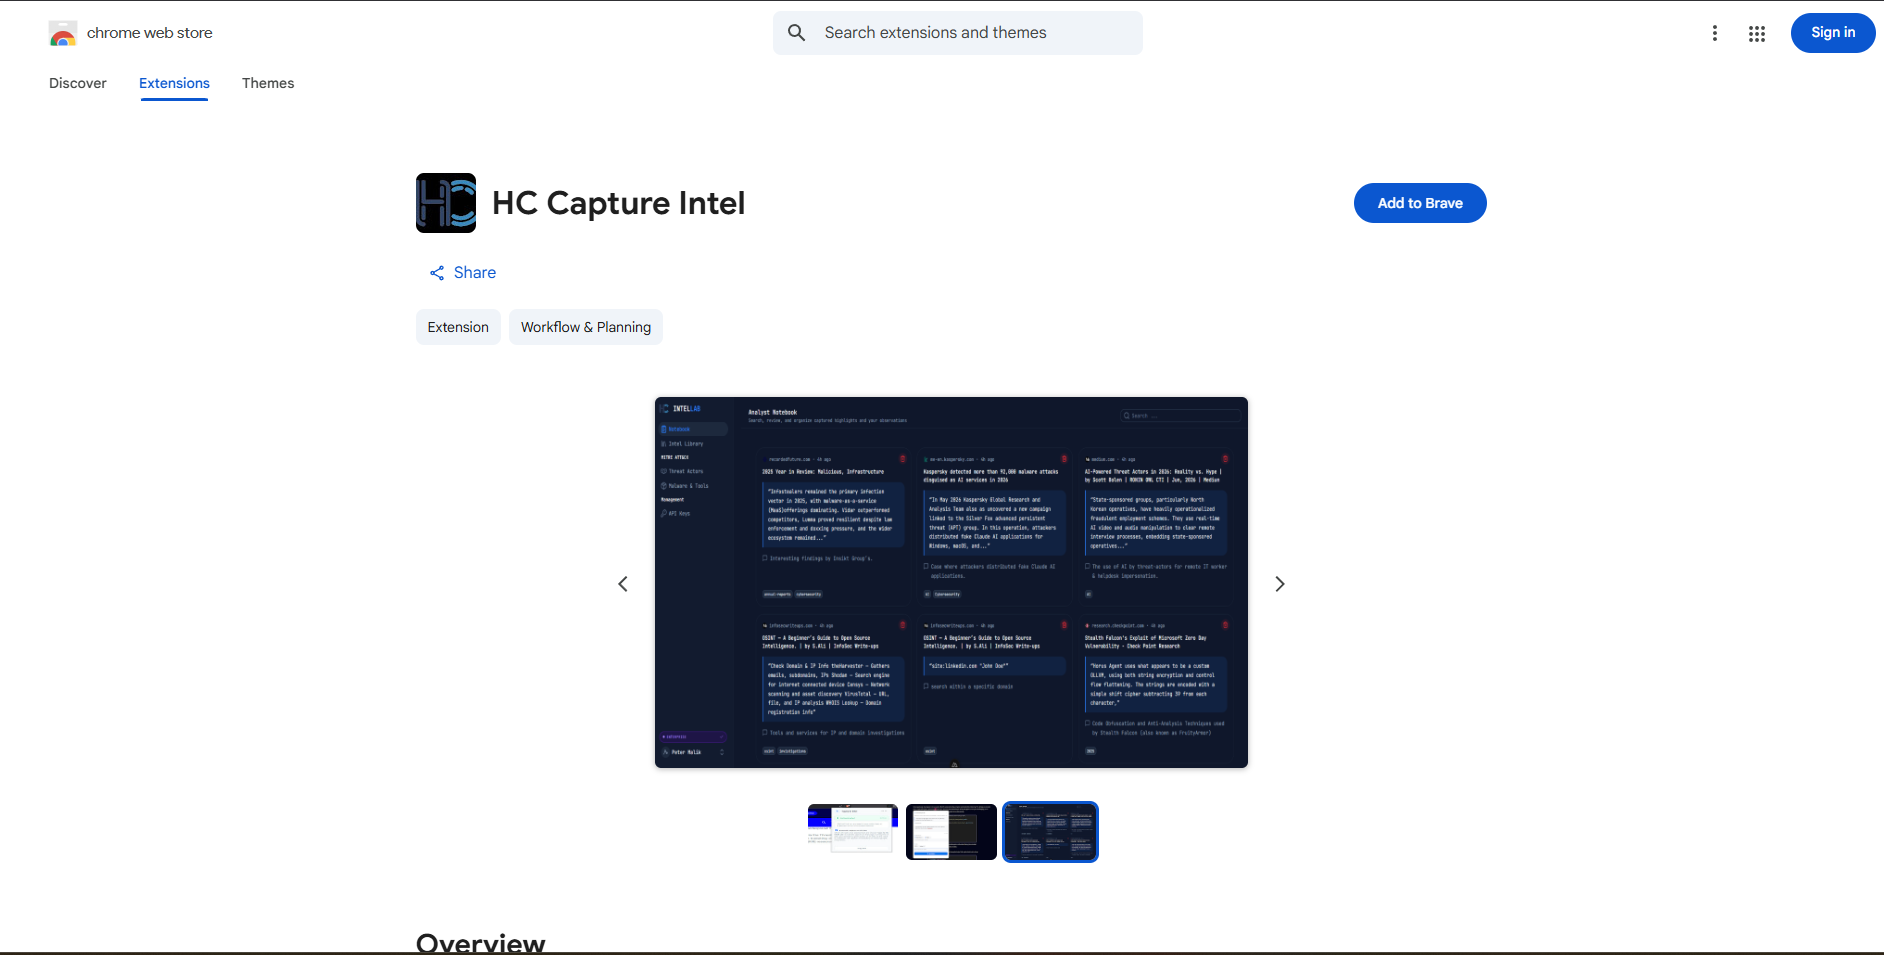This screenshot has height=955, width=1884.
Task: Click the Overview heading
Action: point(481,943)
